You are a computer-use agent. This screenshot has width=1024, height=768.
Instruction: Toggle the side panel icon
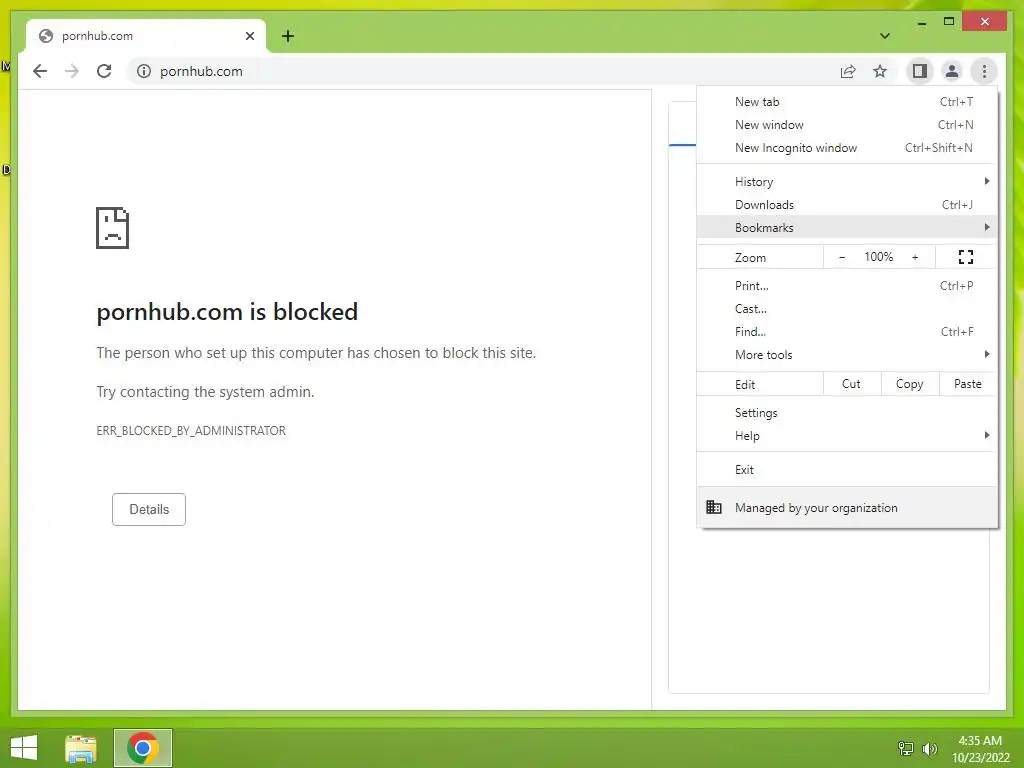(x=920, y=71)
